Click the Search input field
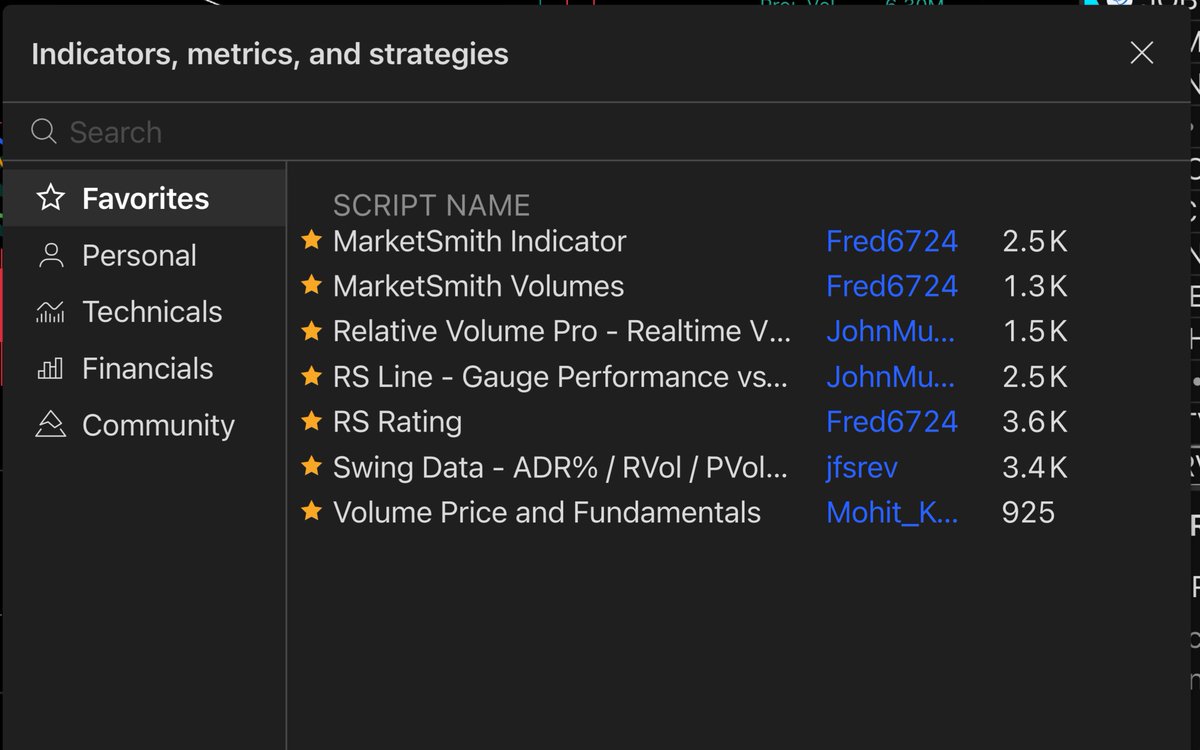 [596, 132]
